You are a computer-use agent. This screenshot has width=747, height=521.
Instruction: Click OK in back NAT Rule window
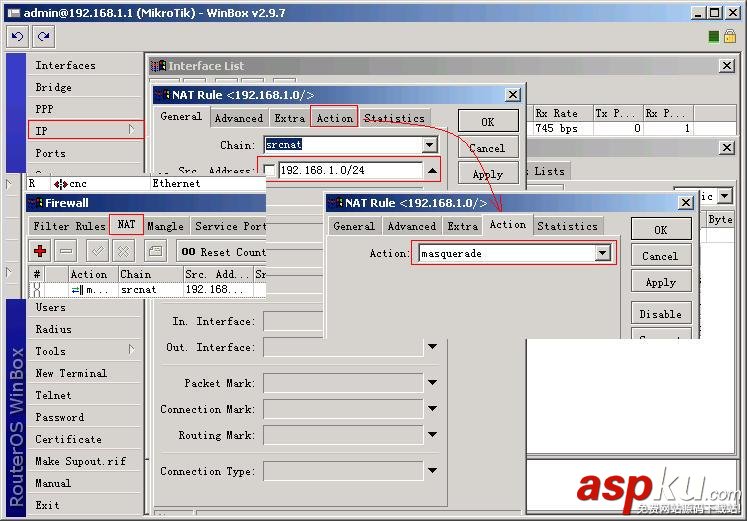pos(488,121)
